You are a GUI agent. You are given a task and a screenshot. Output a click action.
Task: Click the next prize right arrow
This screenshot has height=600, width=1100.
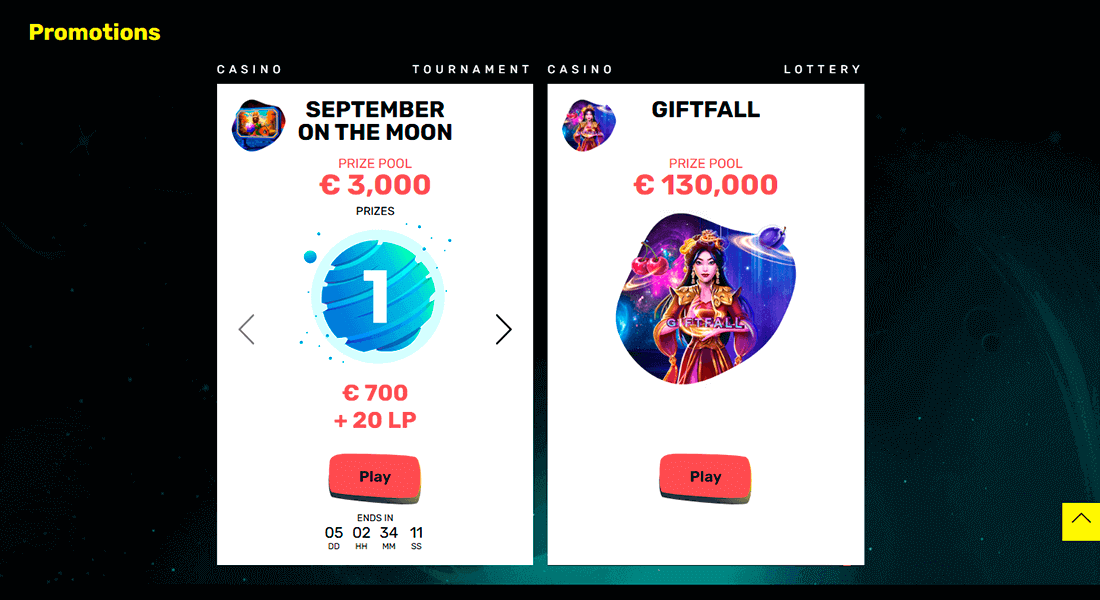point(504,329)
